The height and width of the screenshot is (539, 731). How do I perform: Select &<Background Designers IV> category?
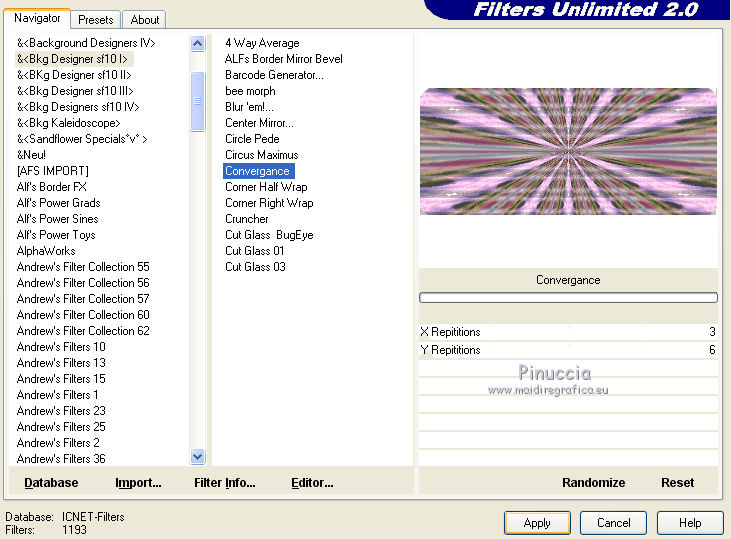[x=86, y=43]
